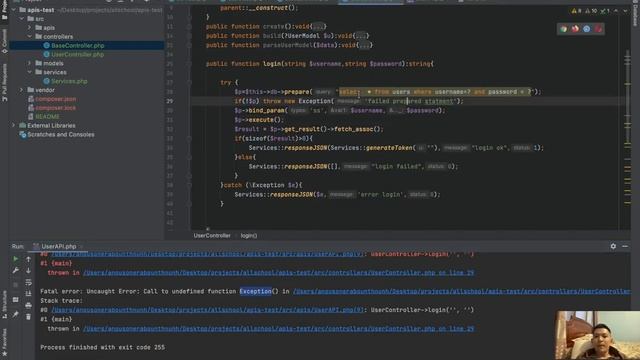Print the console output
Screen dimensions: 640x360
(28, 305)
